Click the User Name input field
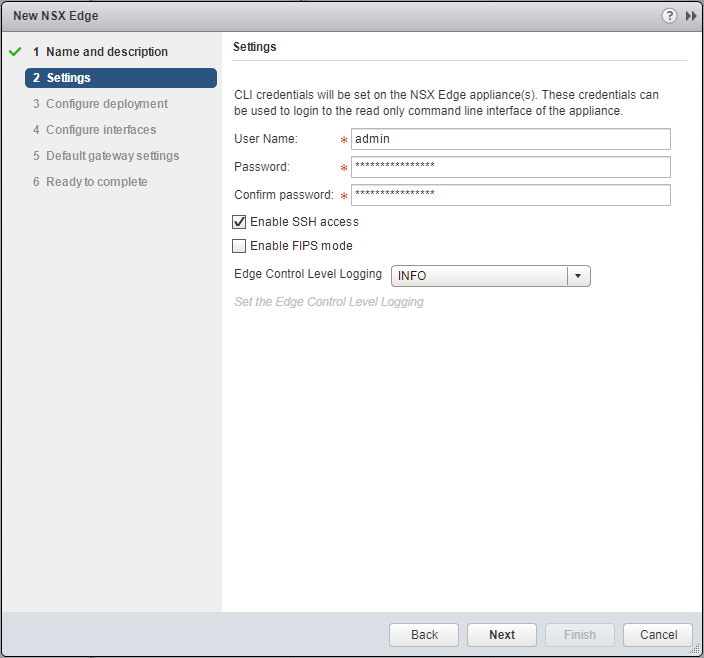Viewport: 704px width, 658px height. (510, 139)
